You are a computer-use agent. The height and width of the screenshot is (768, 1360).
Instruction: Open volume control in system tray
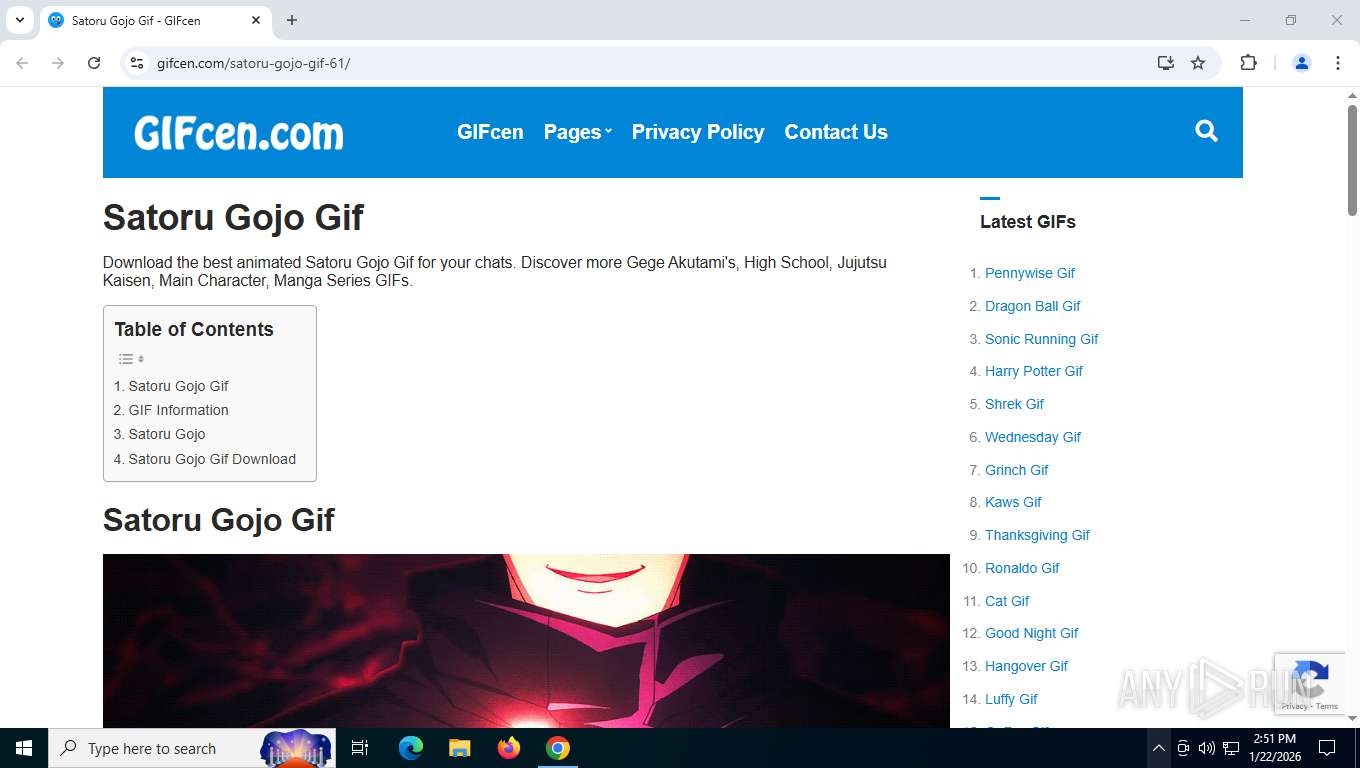point(1207,748)
